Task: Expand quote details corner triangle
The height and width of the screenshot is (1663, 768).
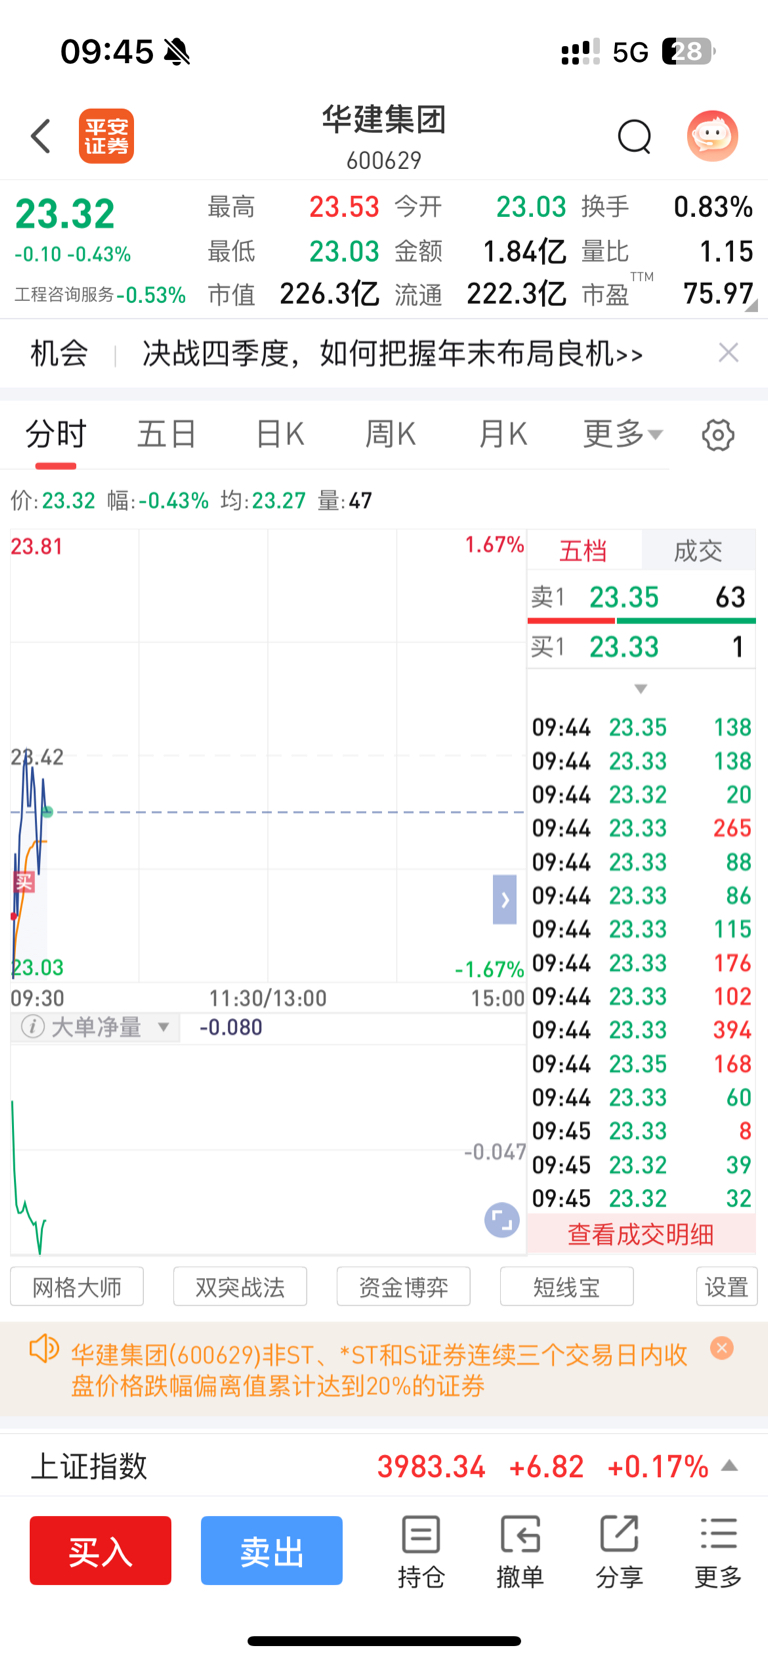Action: pos(751,306)
